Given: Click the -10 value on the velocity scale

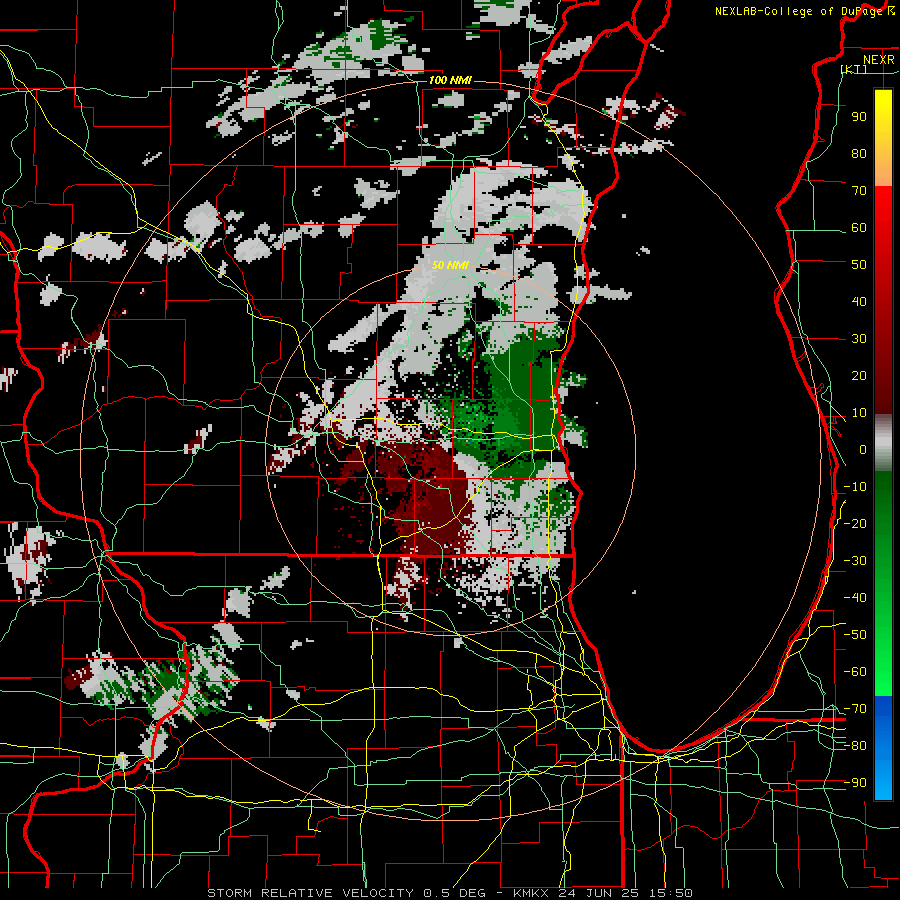Looking at the screenshot, I should (x=855, y=487).
